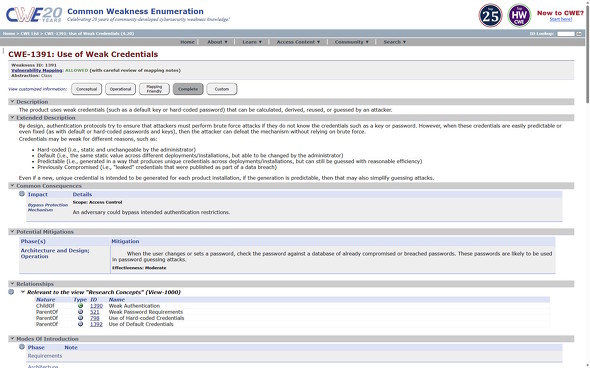590x368 pixels.
Task: Focus the ID Lookup input field
Action: [x=566, y=33]
